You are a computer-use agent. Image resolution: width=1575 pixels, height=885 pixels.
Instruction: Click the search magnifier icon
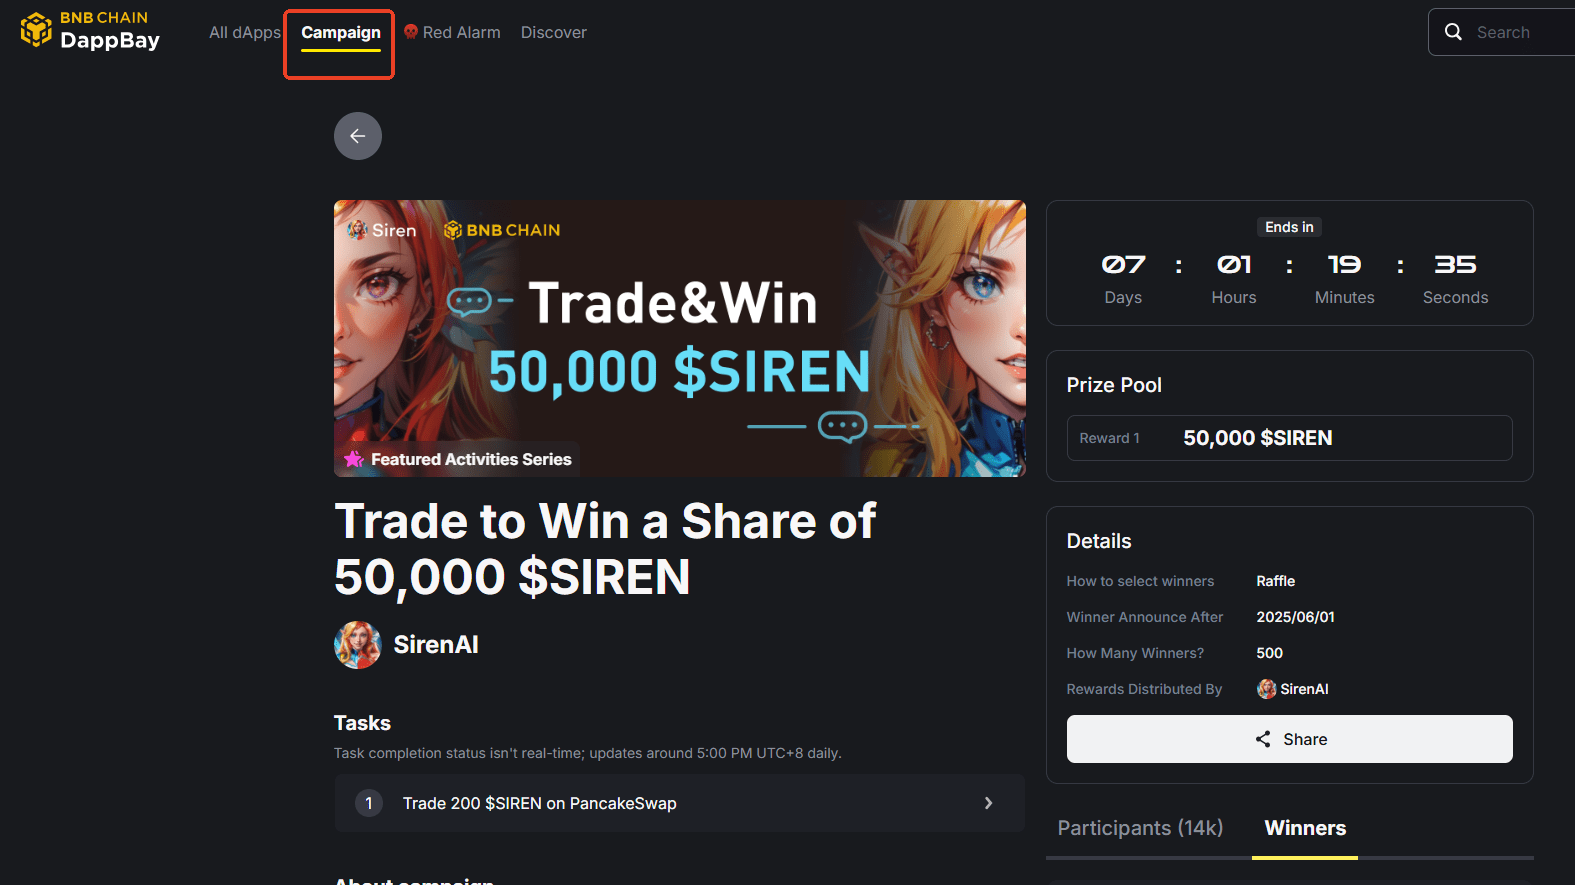(1453, 32)
